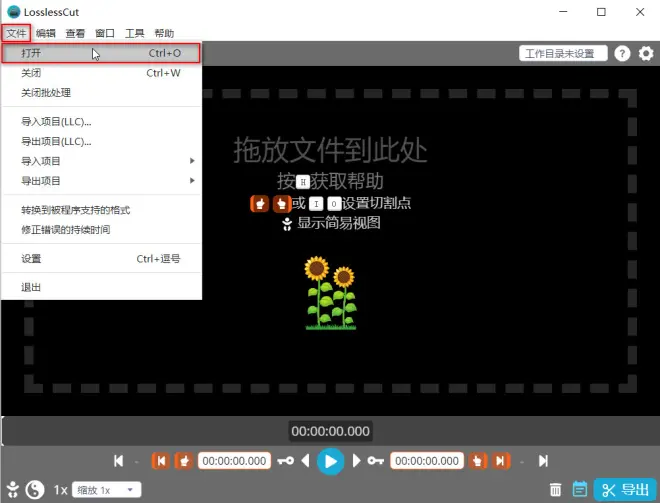660x503 pixels.
Task: Select 关闭批处理 menu entry
Action: click(101, 93)
